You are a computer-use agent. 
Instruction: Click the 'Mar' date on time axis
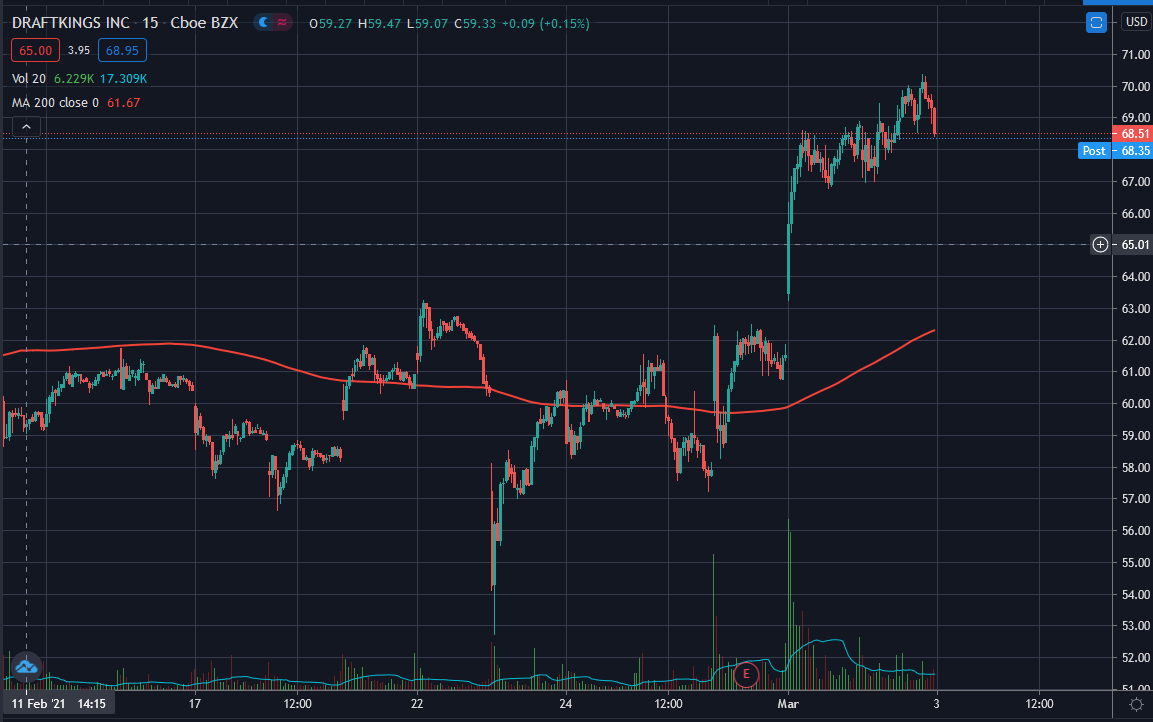pos(788,703)
